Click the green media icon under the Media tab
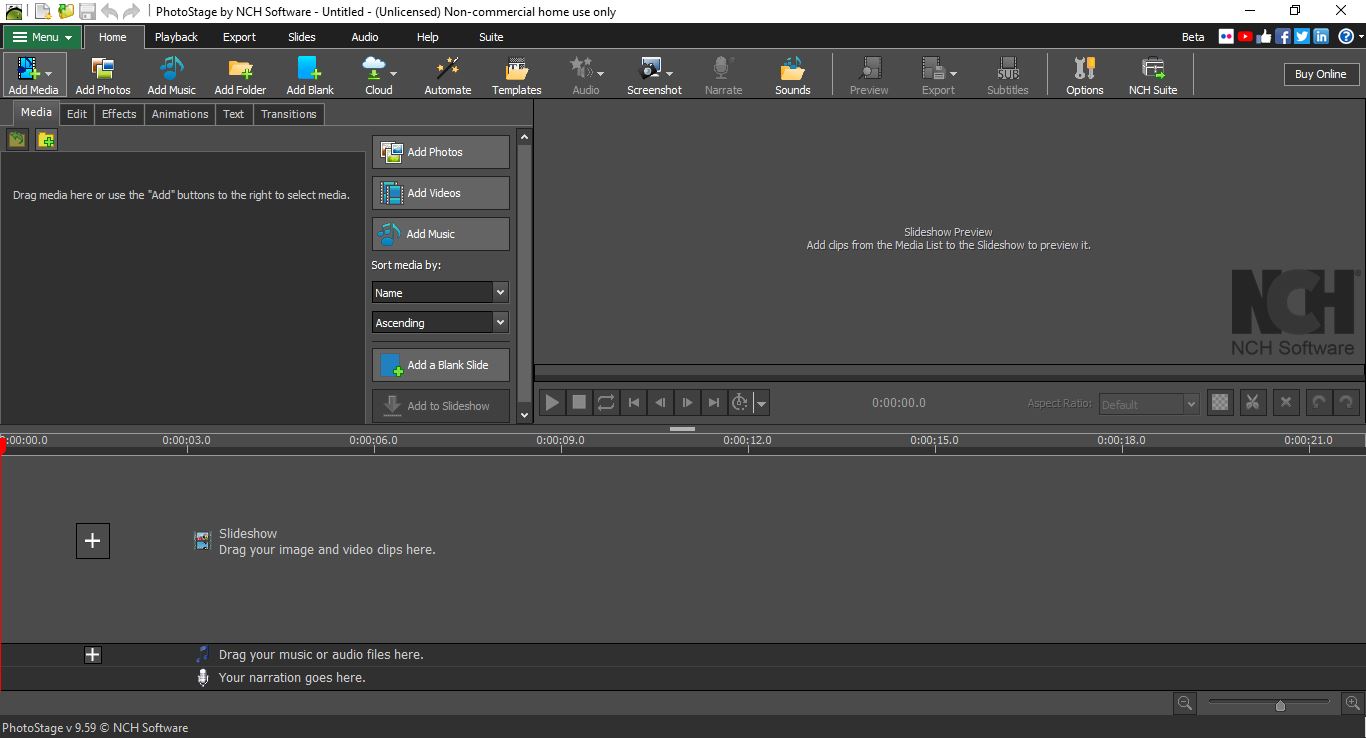This screenshot has height=738, width=1366. click(x=17, y=139)
